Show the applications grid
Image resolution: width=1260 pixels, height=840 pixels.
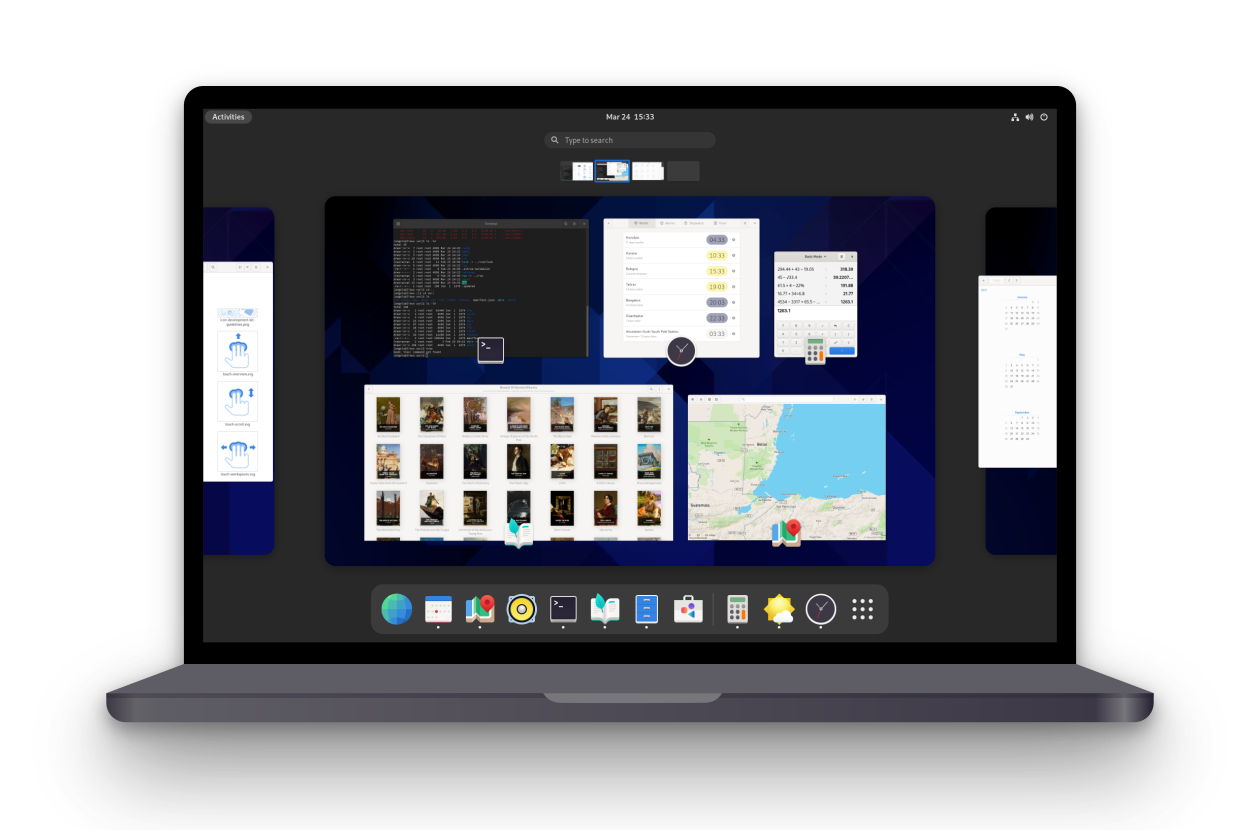[863, 609]
